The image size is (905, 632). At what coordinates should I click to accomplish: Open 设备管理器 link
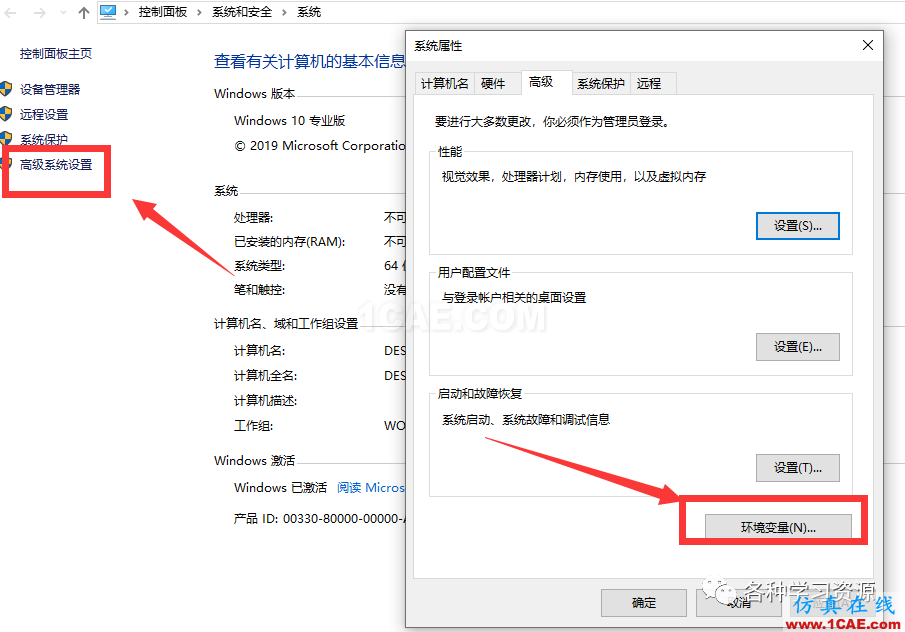point(50,89)
